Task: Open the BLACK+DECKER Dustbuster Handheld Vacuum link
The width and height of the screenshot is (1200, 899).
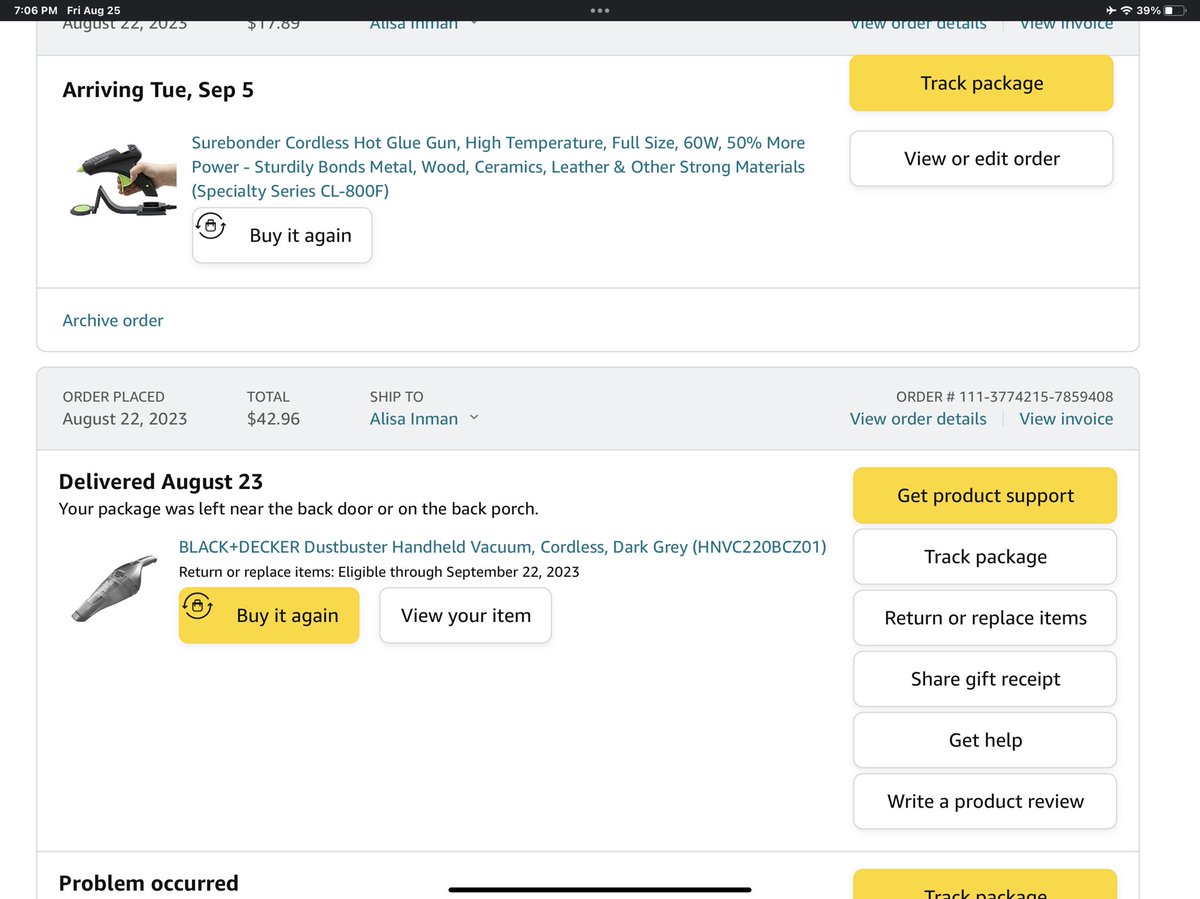Action: [x=502, y=547]
